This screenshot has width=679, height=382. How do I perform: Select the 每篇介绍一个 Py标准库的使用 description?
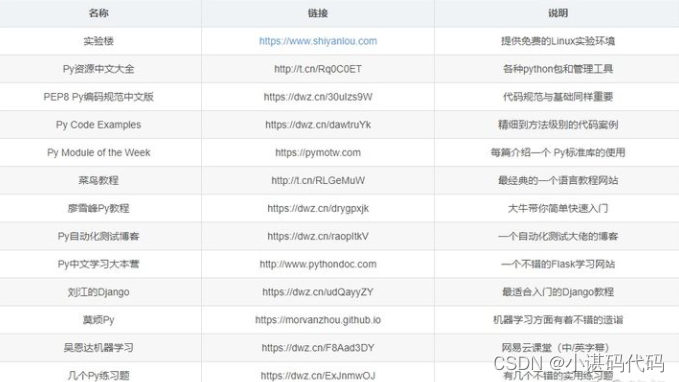558,152
